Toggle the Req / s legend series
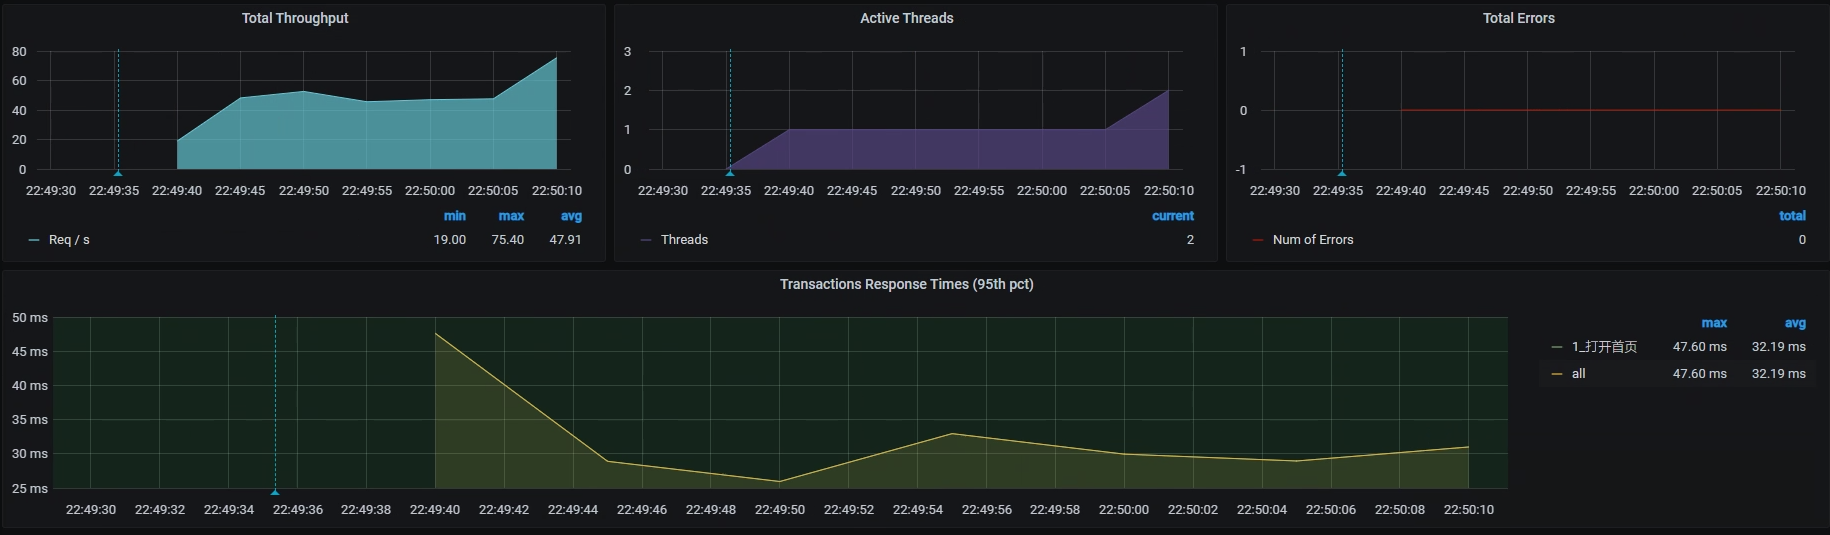This screenshot has height=535, width=1830. (69, 240)
